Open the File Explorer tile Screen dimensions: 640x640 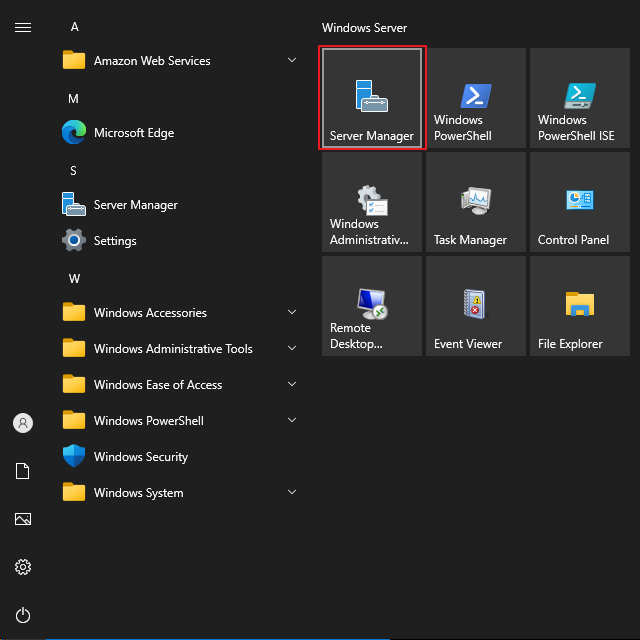tap(580, 306)
